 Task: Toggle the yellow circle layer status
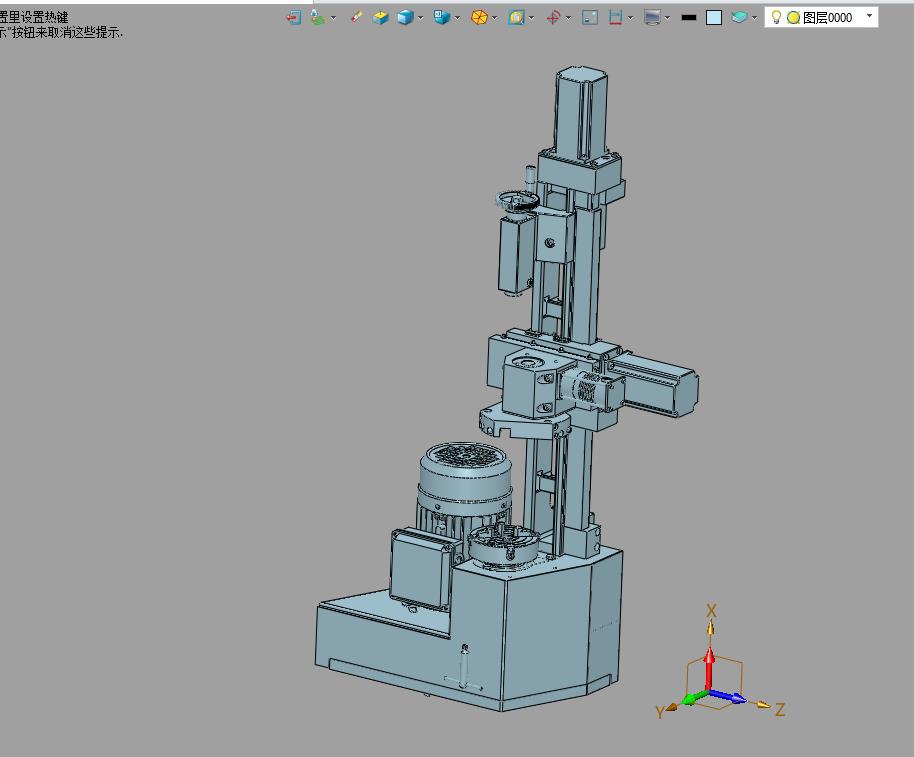pos(793,17)
